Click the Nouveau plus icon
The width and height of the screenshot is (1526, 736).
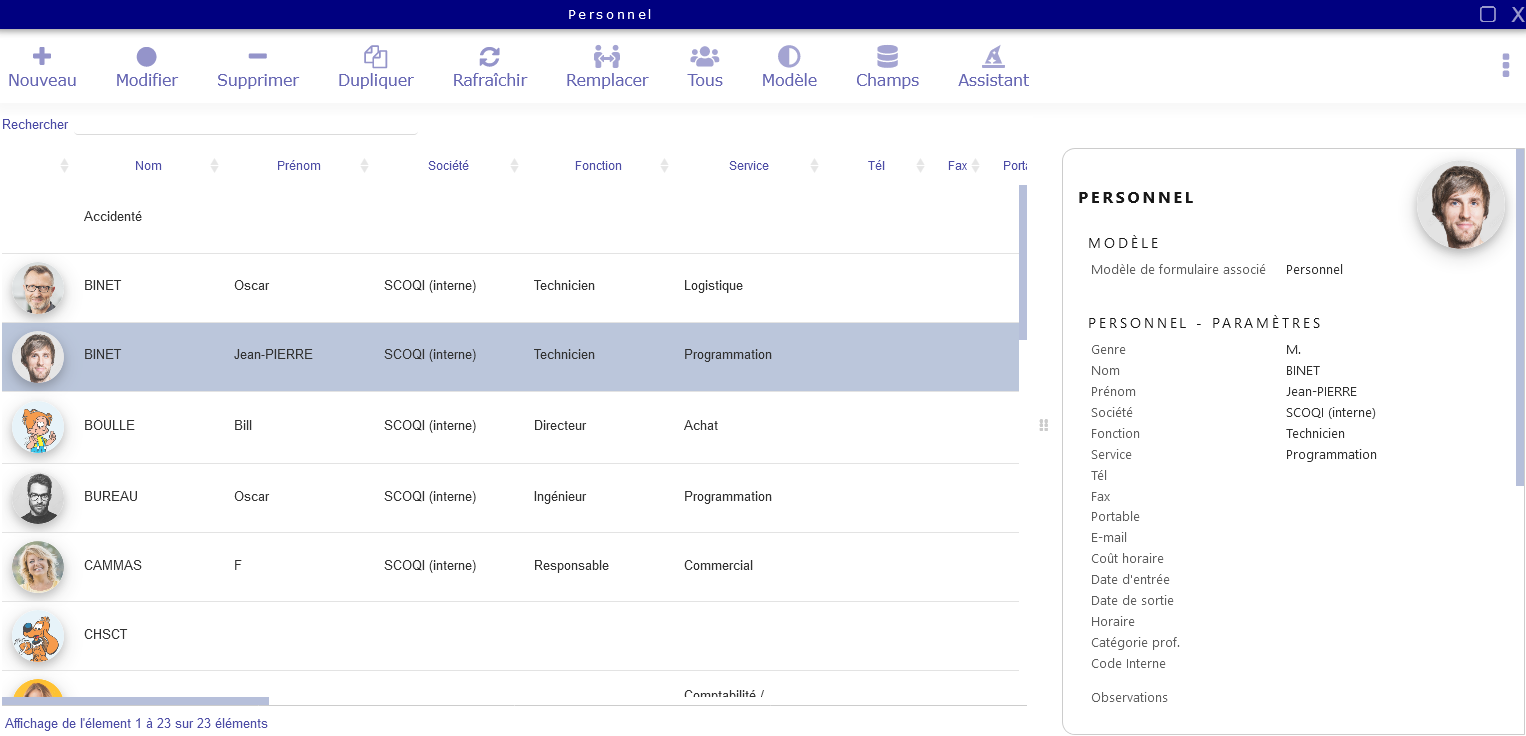42,57
